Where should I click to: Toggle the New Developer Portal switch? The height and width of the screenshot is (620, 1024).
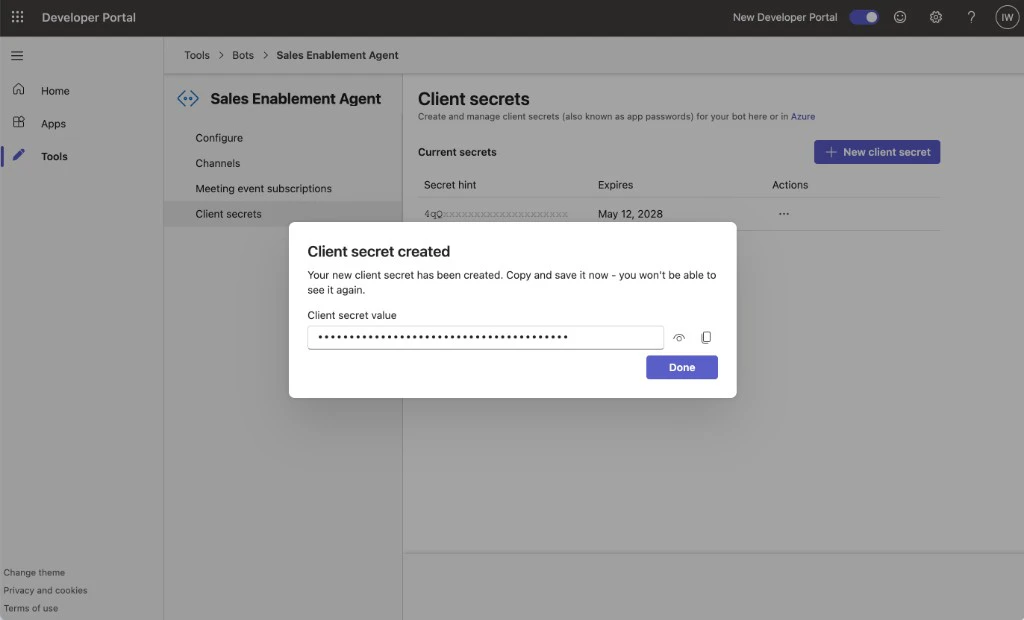pos(864,17)
